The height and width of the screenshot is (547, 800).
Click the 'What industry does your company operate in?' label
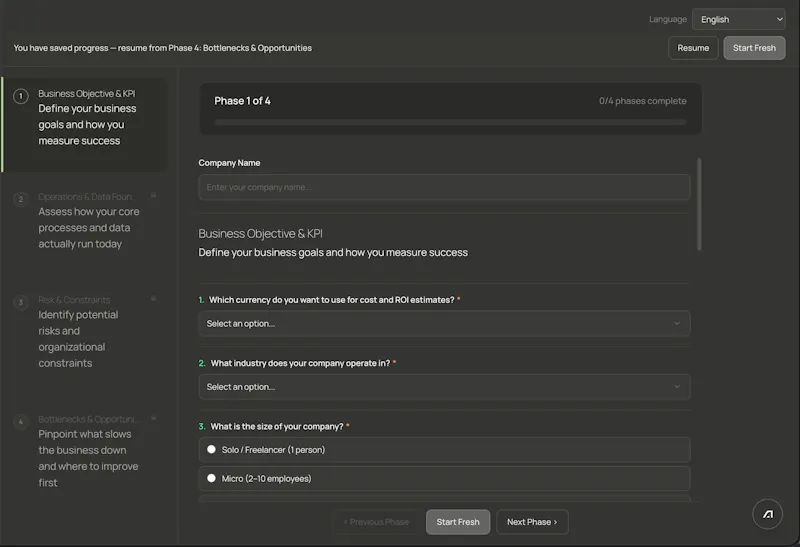coord(300,363)
